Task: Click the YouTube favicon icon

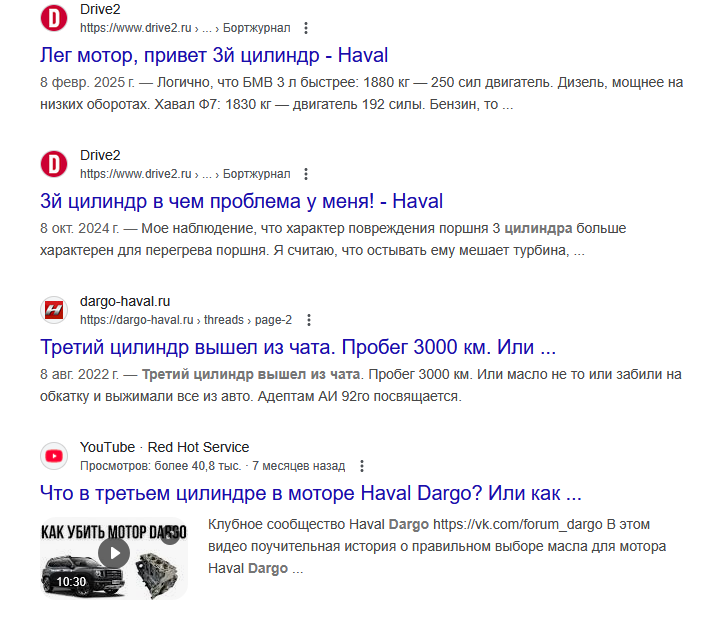Action: (54, 456)
